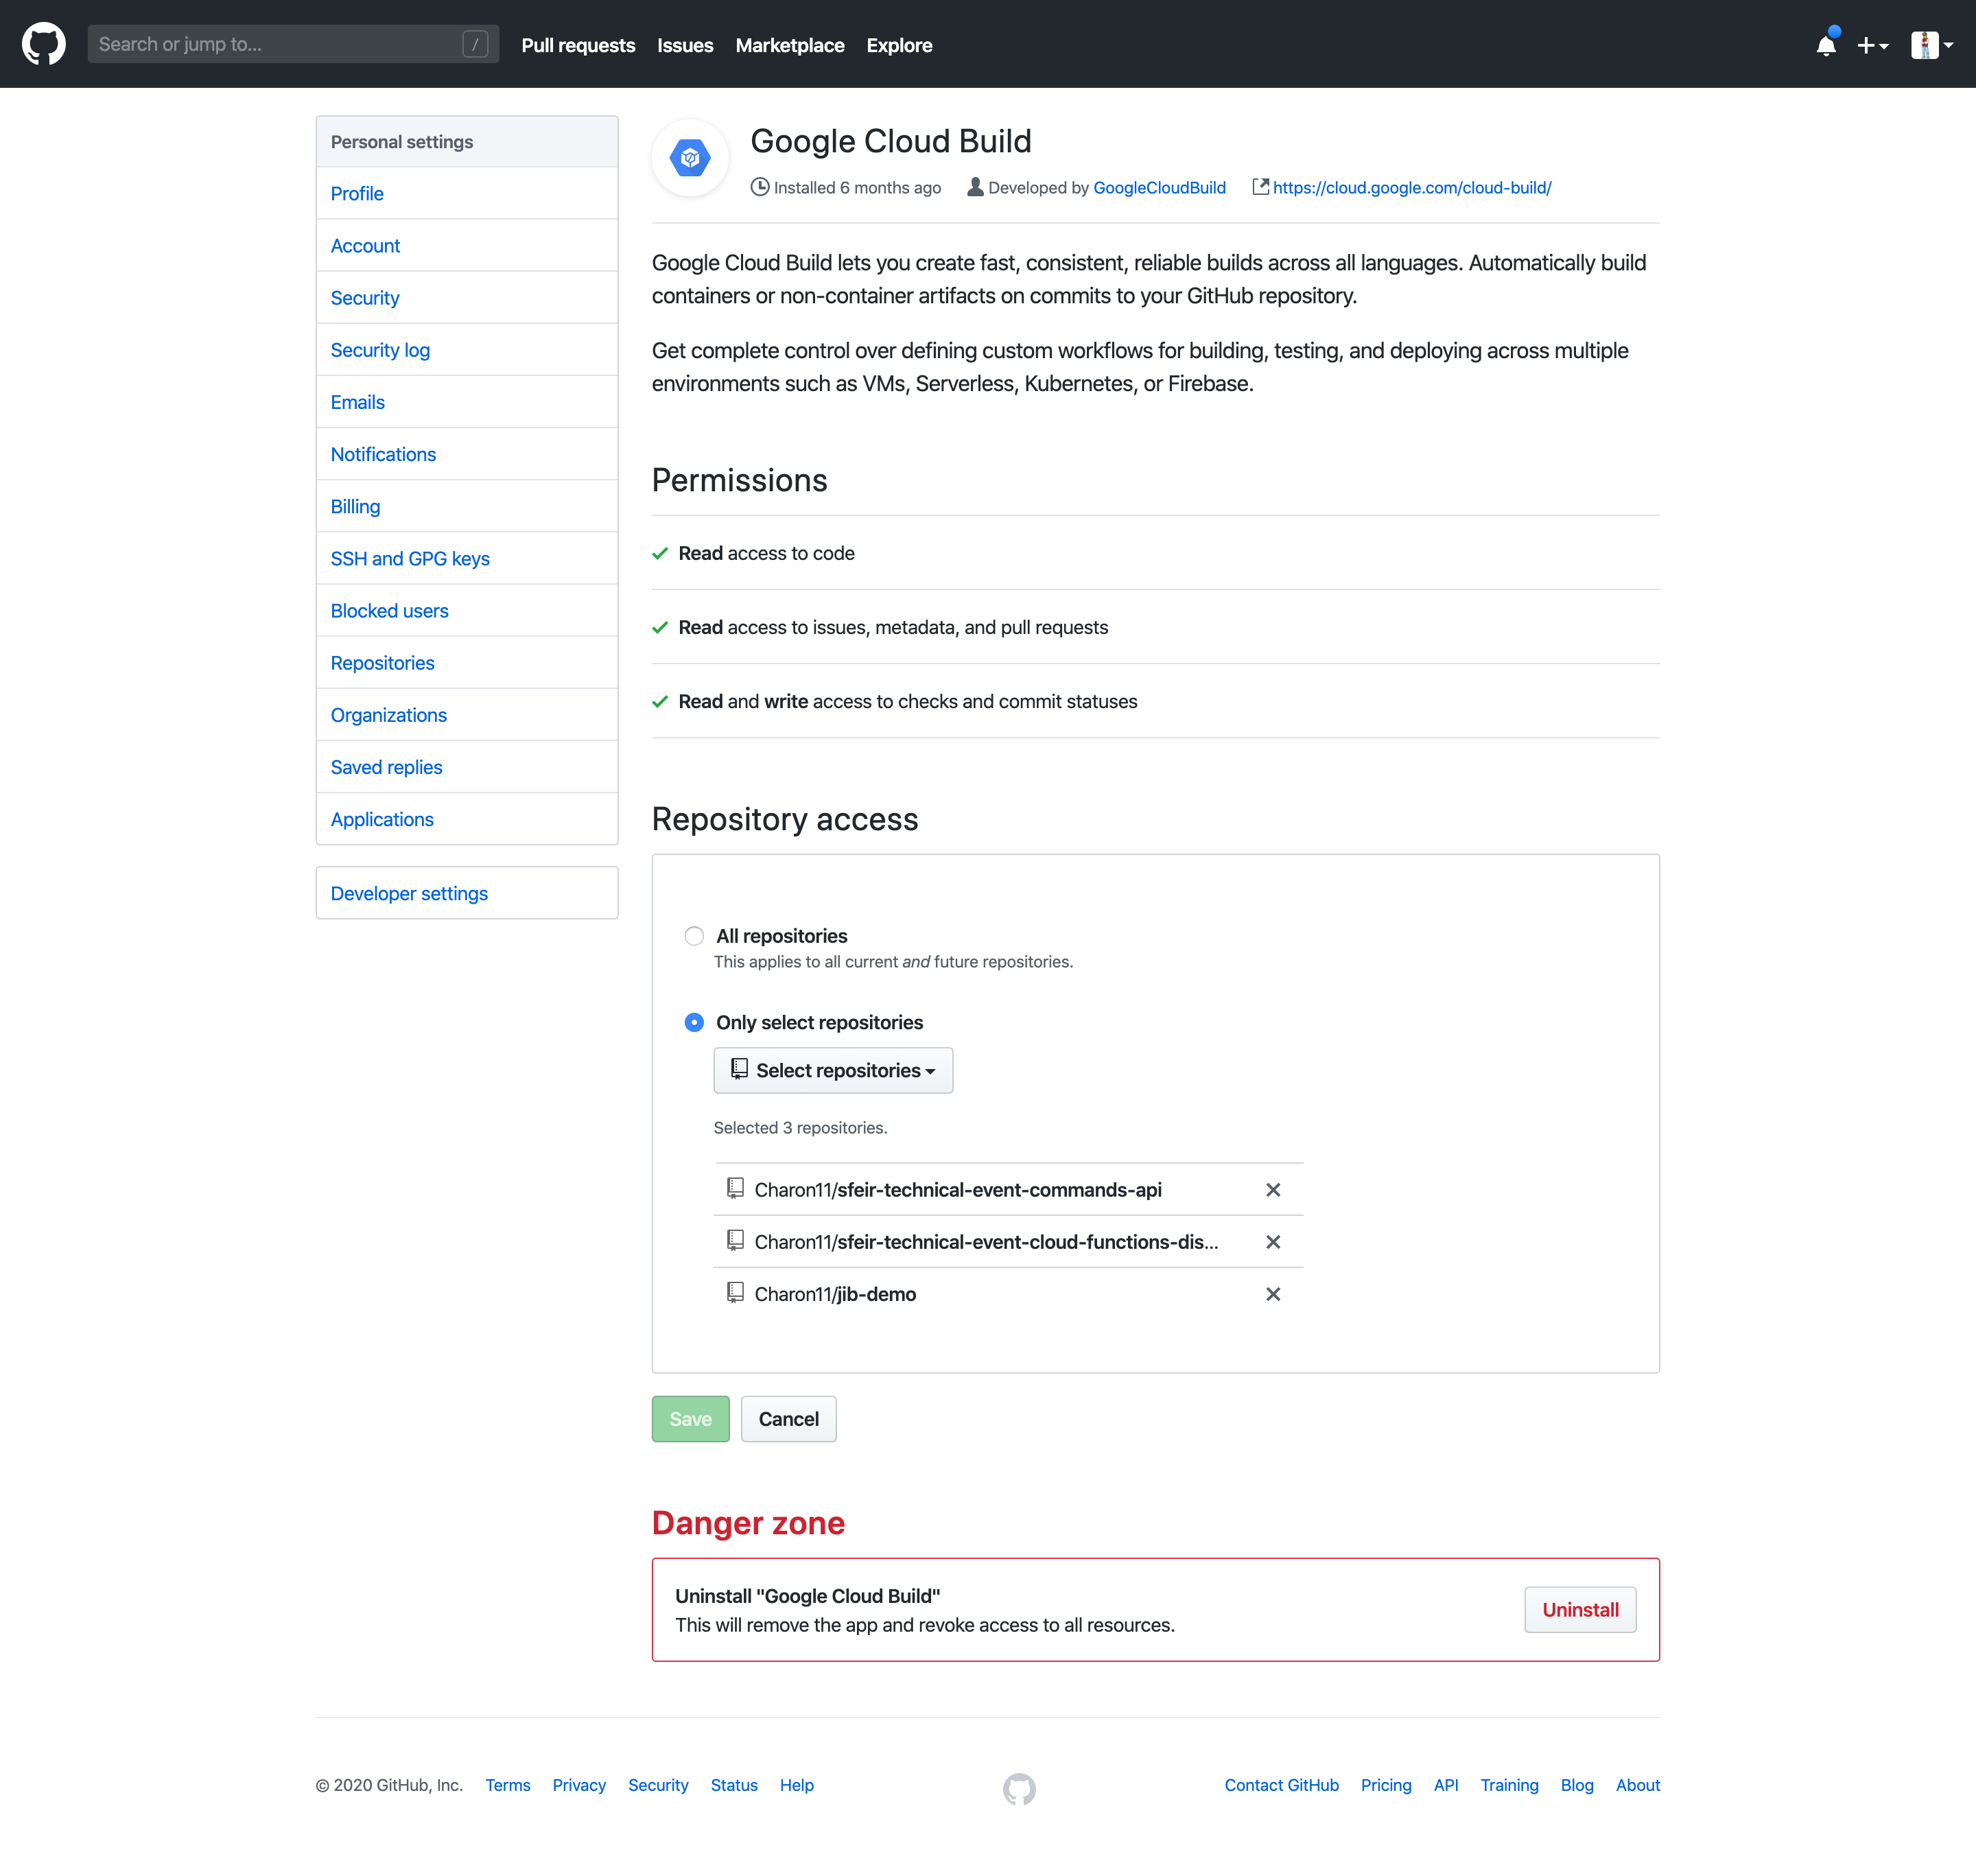Open Privacy in the footer

pos(579,1785)
